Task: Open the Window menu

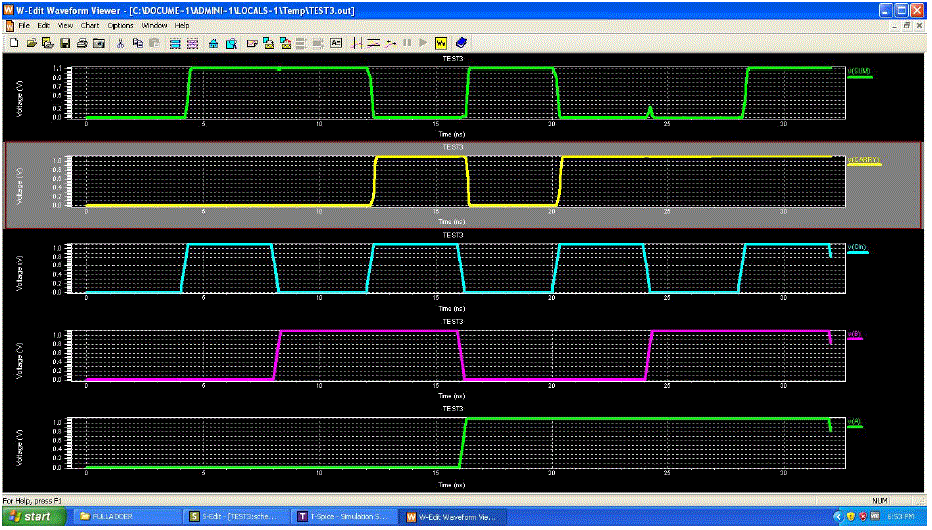Action: tap(154, 24)
